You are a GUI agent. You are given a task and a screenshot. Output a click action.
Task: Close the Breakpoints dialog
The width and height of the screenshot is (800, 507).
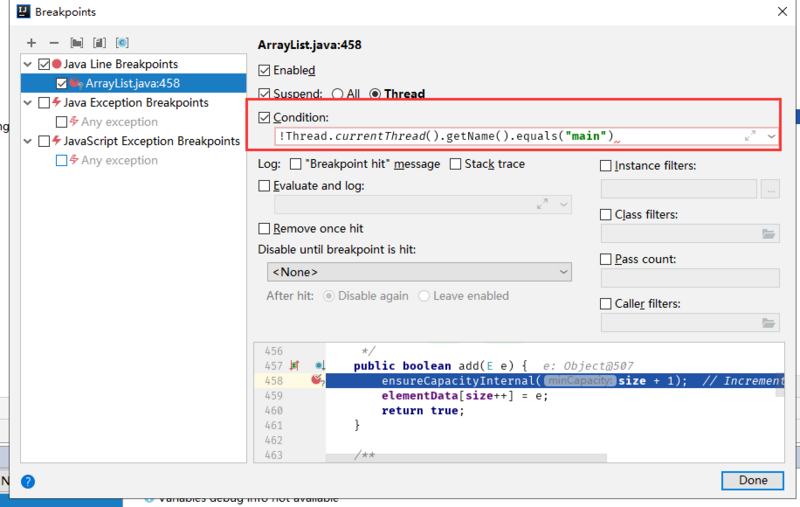pos(782,11)
